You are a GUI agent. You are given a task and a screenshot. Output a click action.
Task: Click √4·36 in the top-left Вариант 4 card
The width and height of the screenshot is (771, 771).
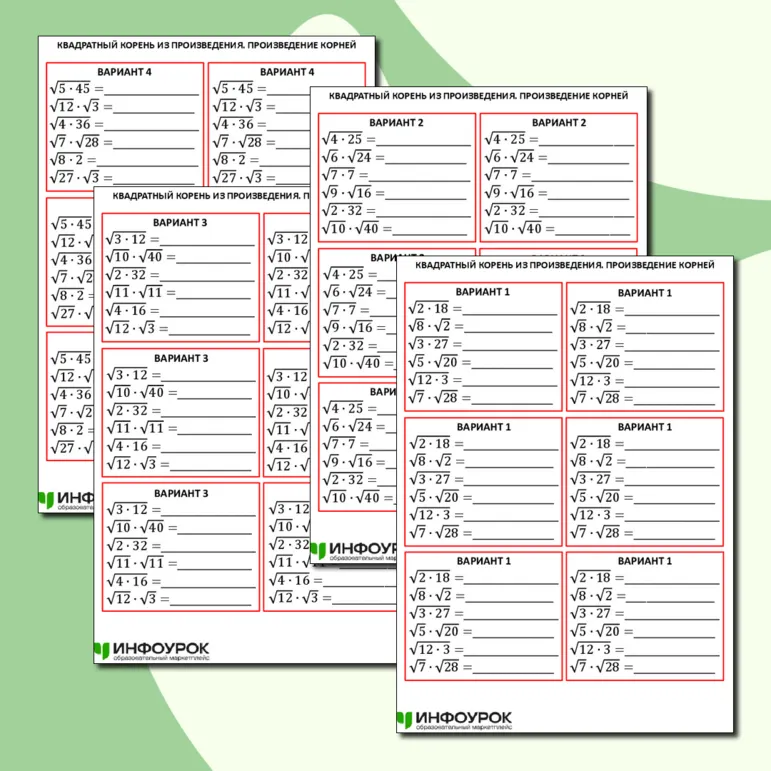point(70,124)
